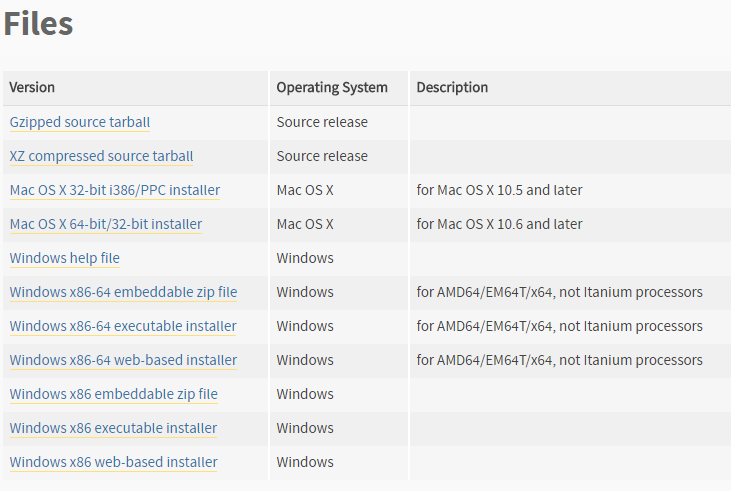The width and height of the screenshot is (731, 491).
Task: Select Windows x86 web-based installer link
Action: pos(114,463)
